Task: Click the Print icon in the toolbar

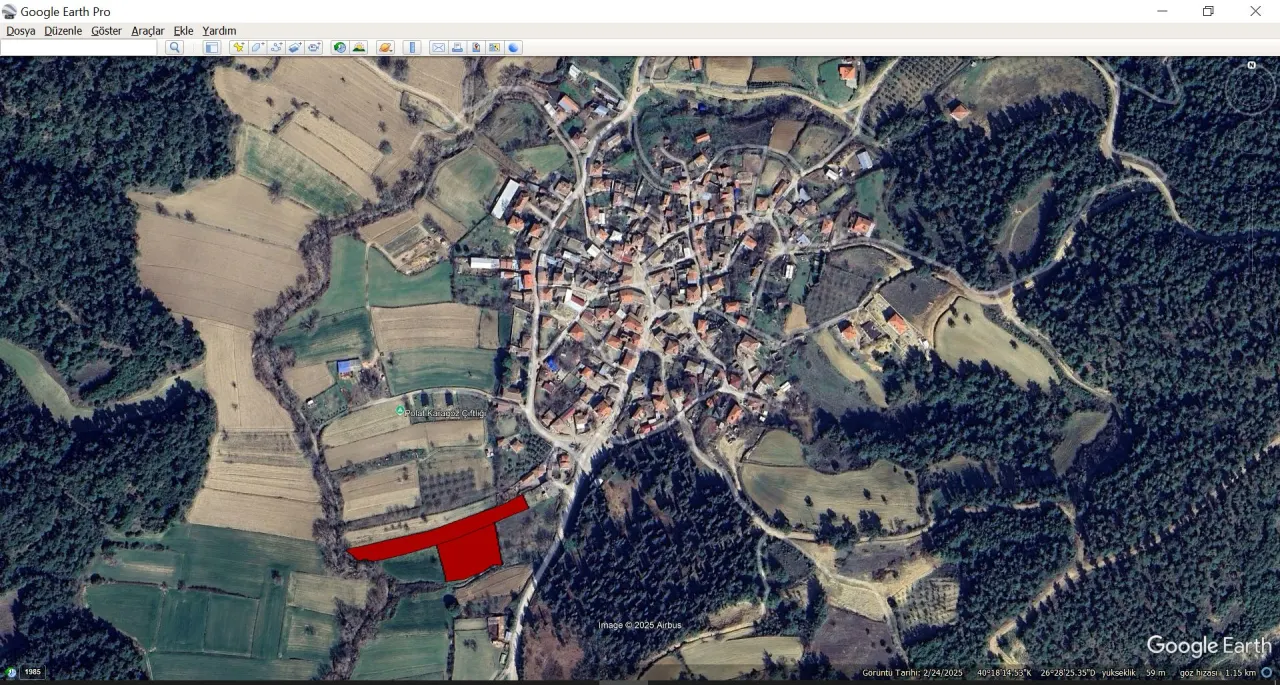Action: (457, 47)
